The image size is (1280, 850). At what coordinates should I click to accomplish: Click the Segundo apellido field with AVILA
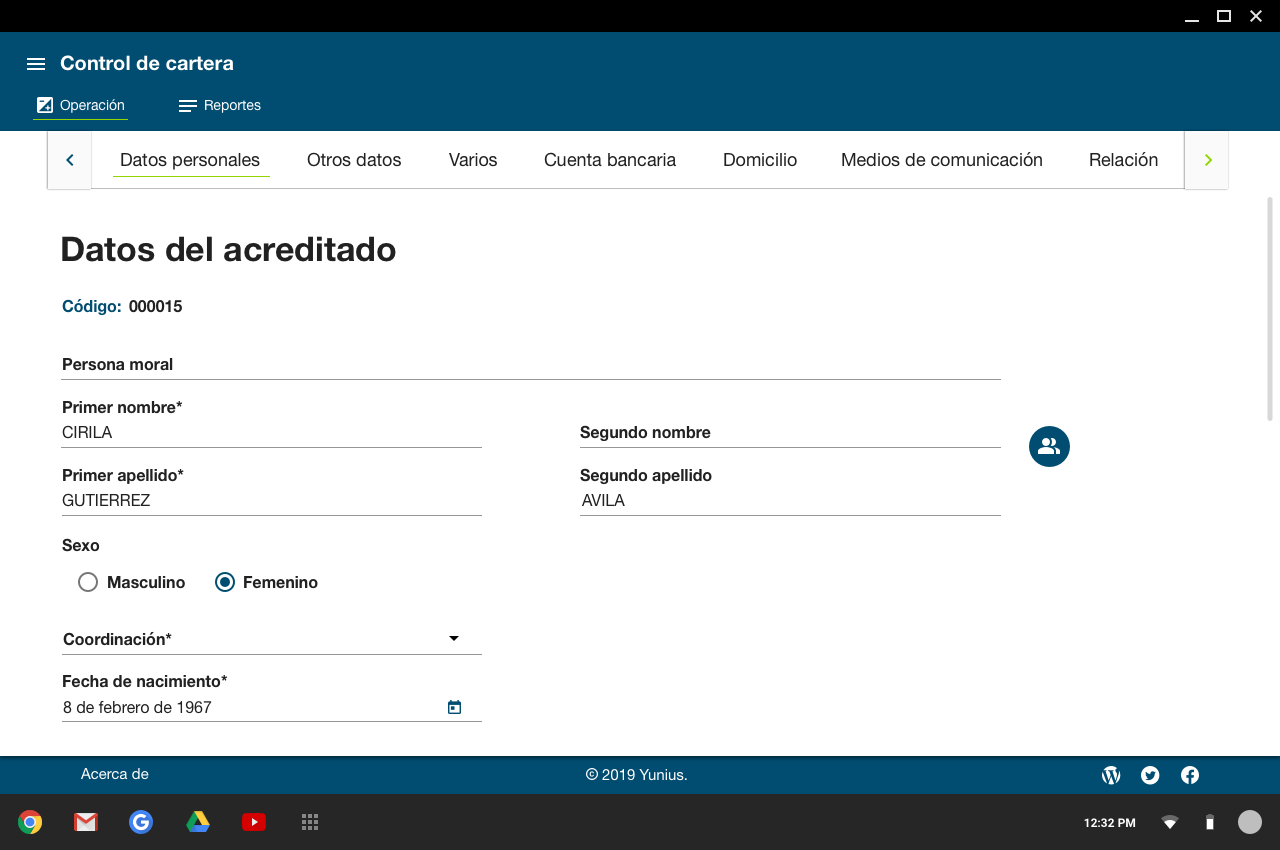[790, 500]
